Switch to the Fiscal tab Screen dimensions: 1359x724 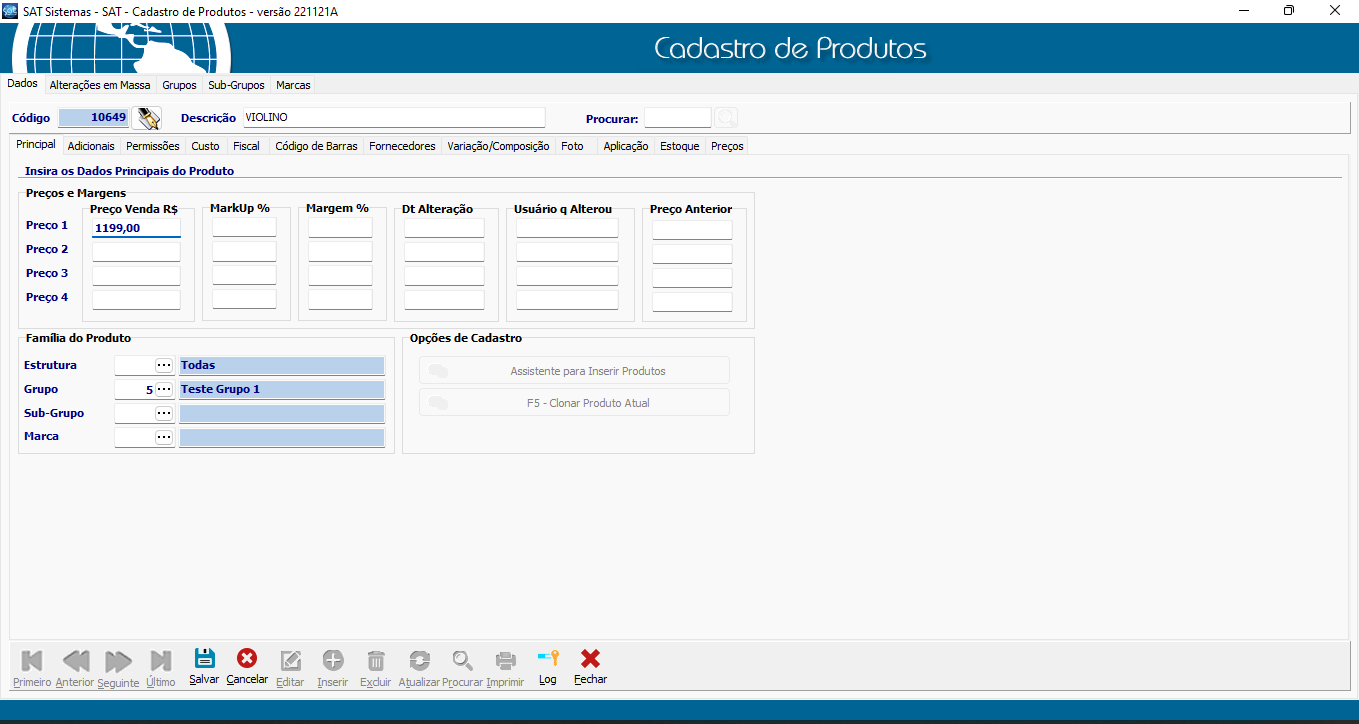click(246, 146)
